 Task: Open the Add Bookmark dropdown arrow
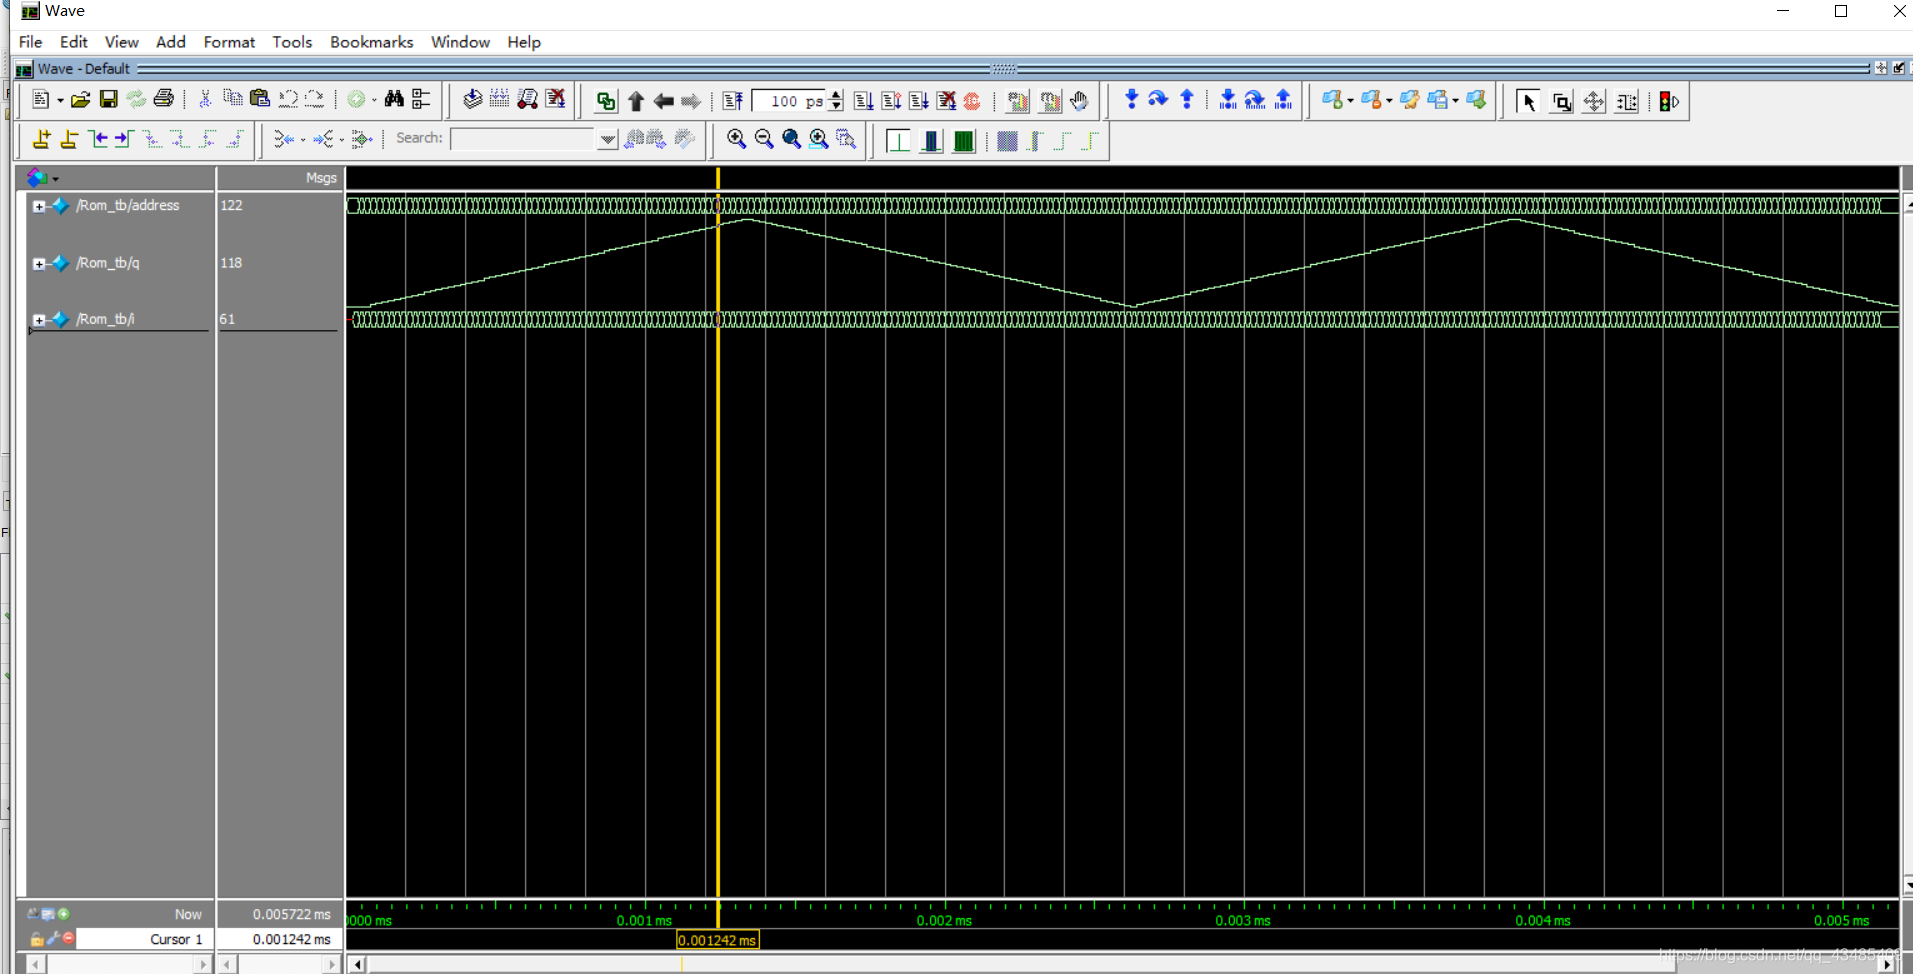(1351, 101)
